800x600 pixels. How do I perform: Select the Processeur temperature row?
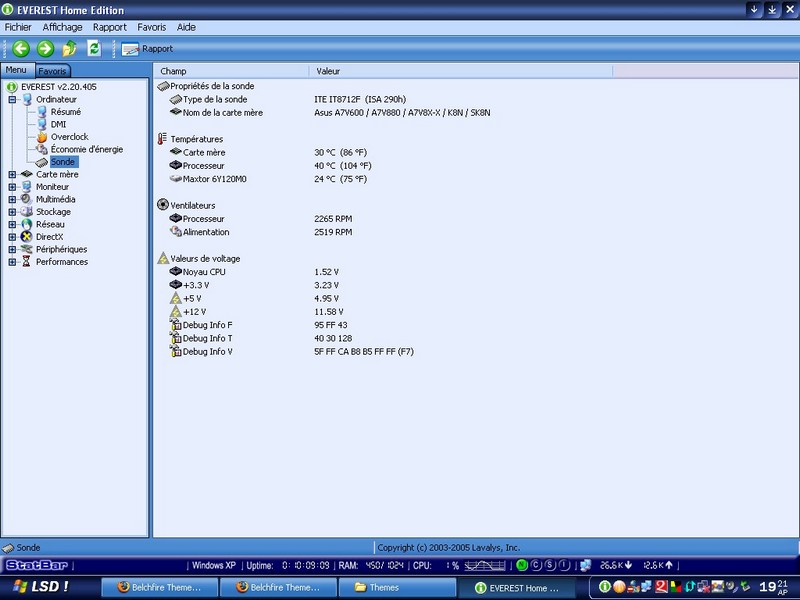tap(203, 165)
